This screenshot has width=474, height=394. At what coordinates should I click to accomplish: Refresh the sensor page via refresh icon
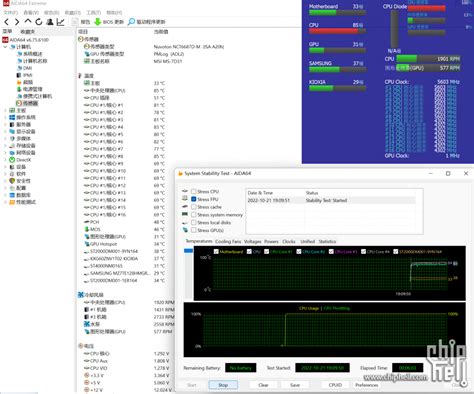point(39,22)
